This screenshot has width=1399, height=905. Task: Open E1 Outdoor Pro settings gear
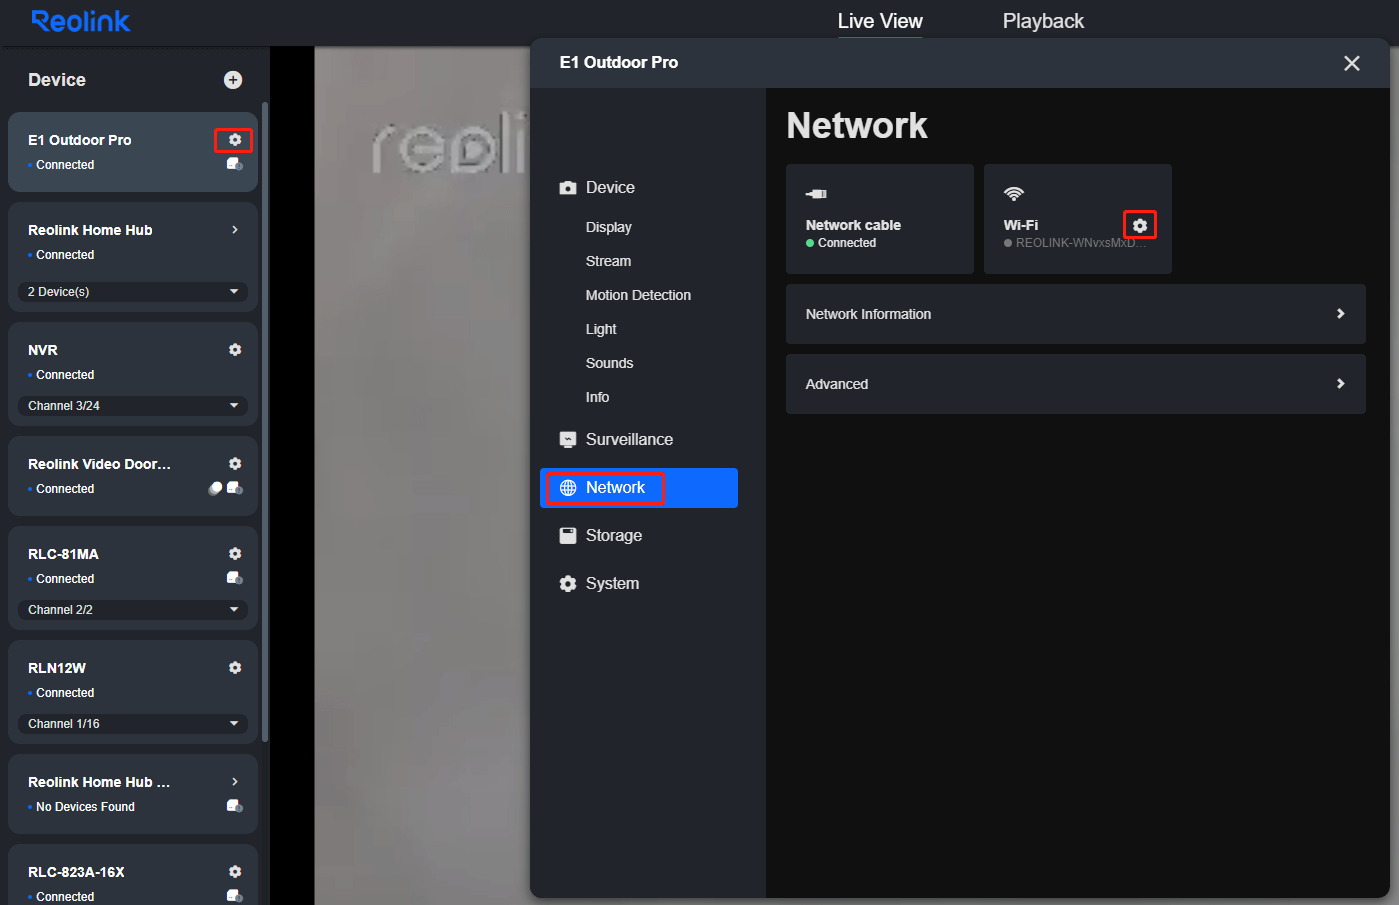pos(235,140)
